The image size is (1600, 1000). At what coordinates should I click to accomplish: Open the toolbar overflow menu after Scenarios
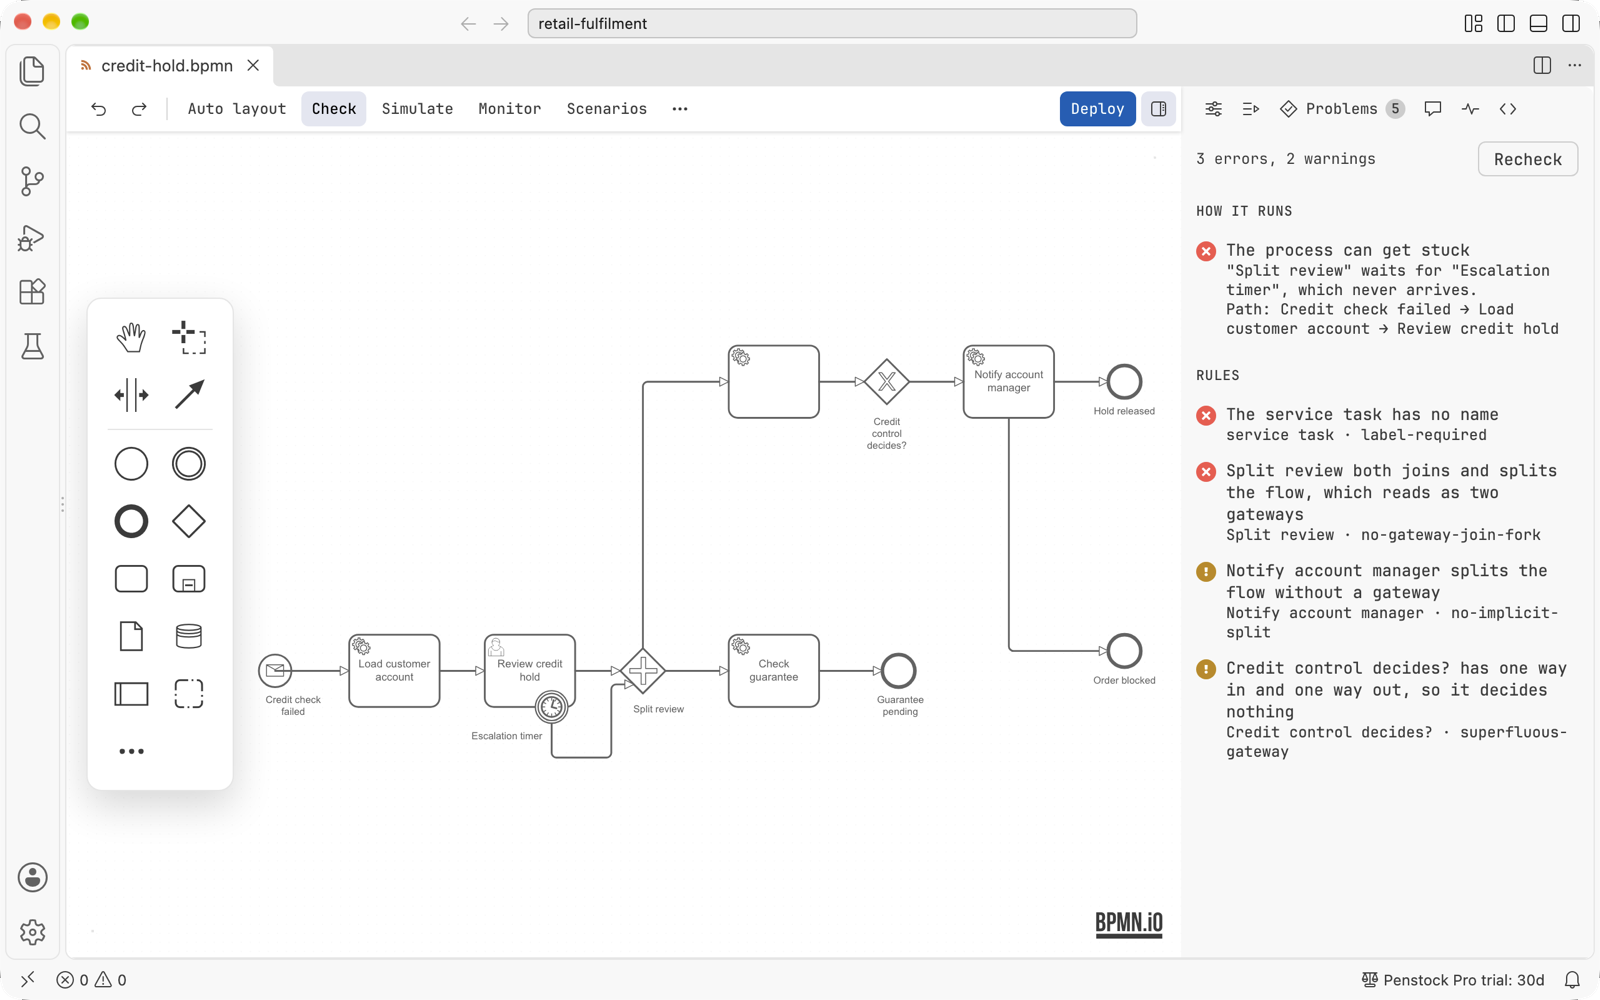click(680, 109)
